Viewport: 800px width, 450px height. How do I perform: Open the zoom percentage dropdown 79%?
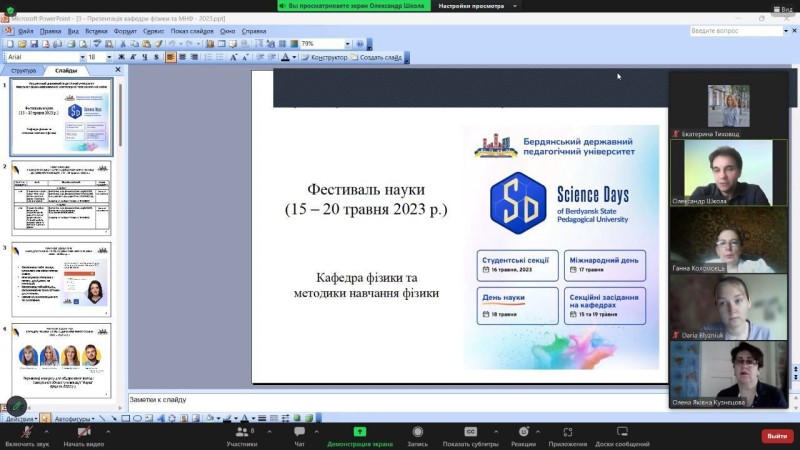click(347, 44)
